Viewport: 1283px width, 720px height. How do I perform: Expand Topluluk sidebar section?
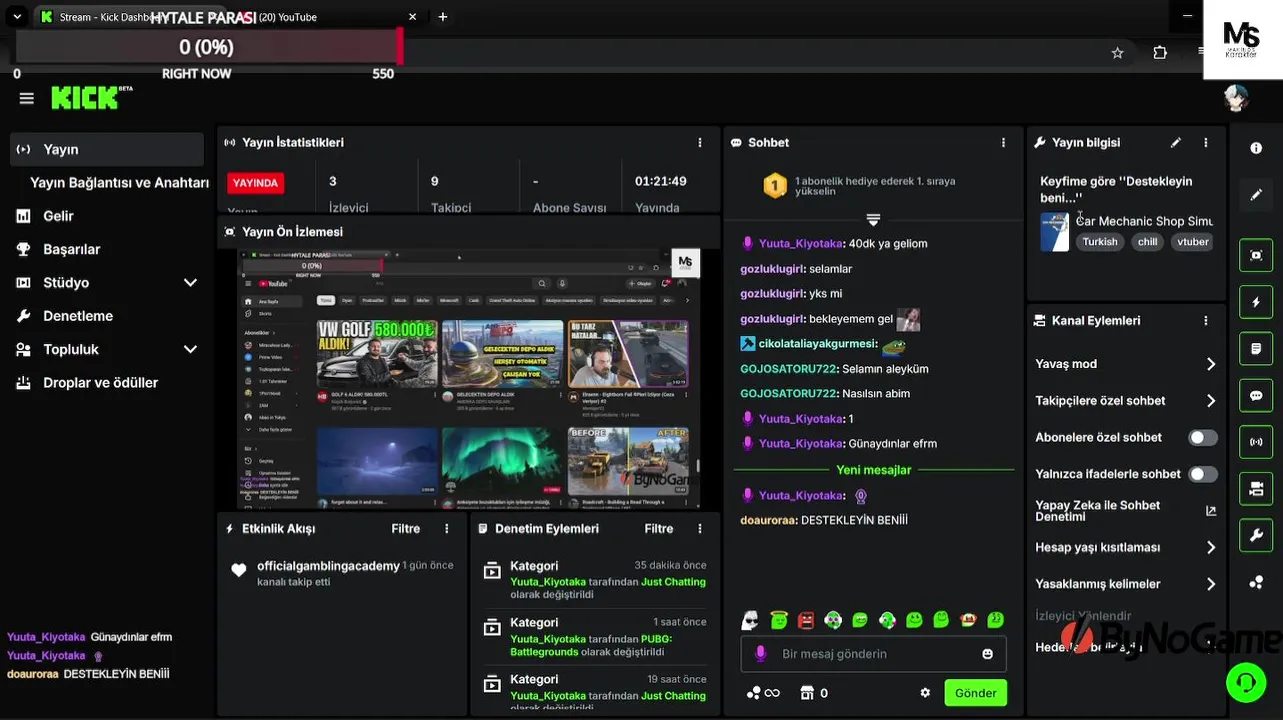click(x=190, y=350)
